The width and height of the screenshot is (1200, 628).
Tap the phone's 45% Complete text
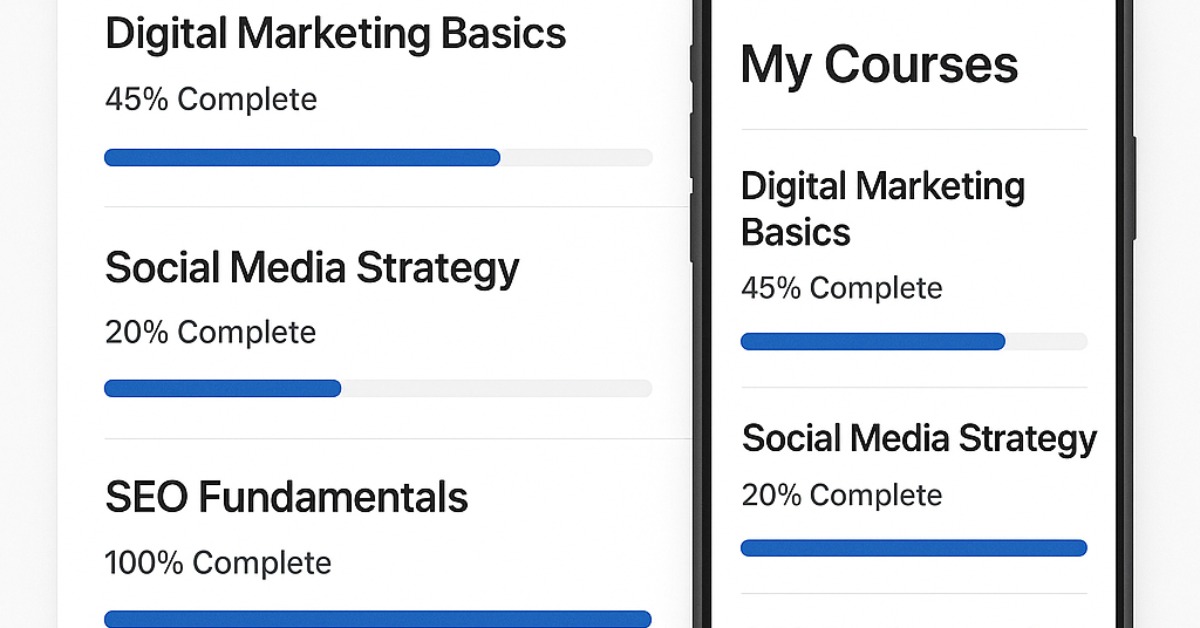(x=841, y=289)
